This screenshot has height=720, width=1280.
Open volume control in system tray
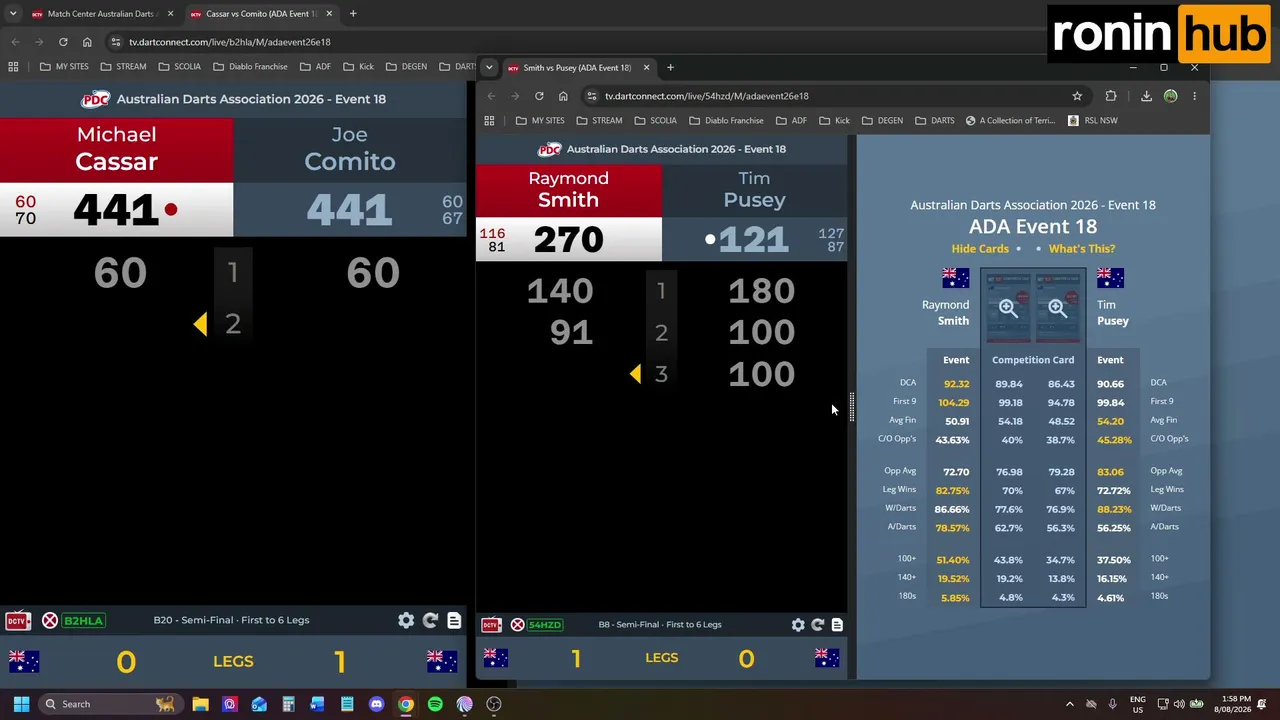[1179, 704]
